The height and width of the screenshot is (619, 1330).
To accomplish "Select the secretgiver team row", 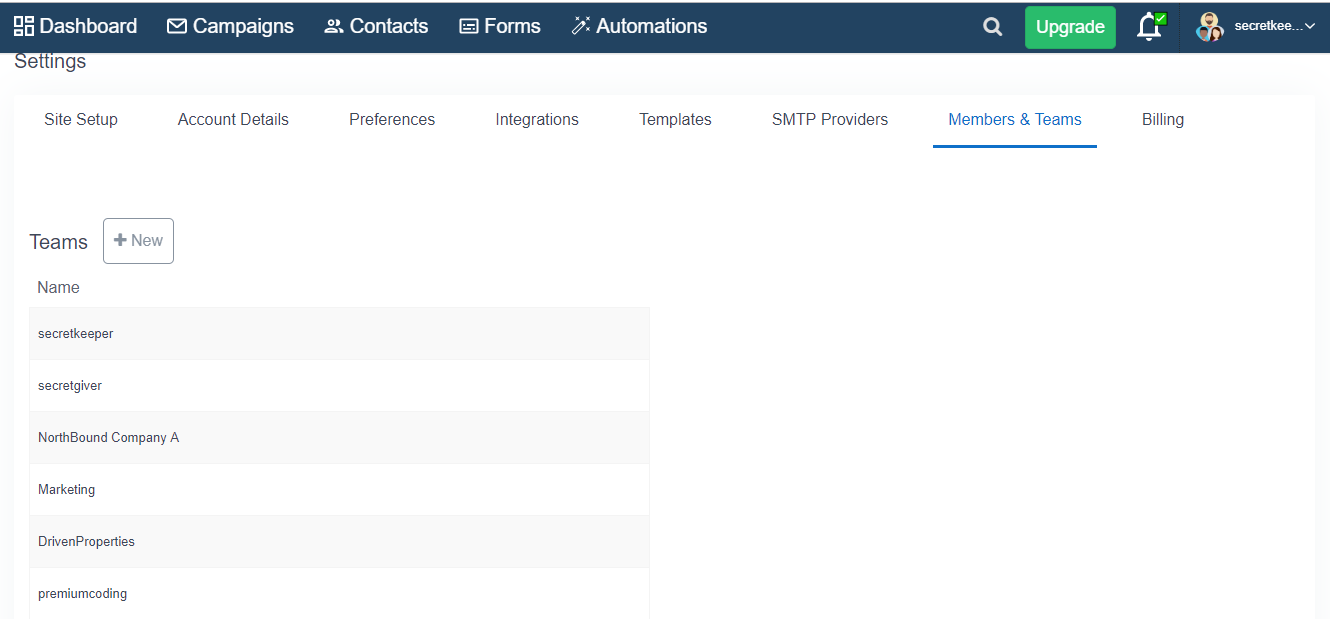I will [x=339, y=386].
